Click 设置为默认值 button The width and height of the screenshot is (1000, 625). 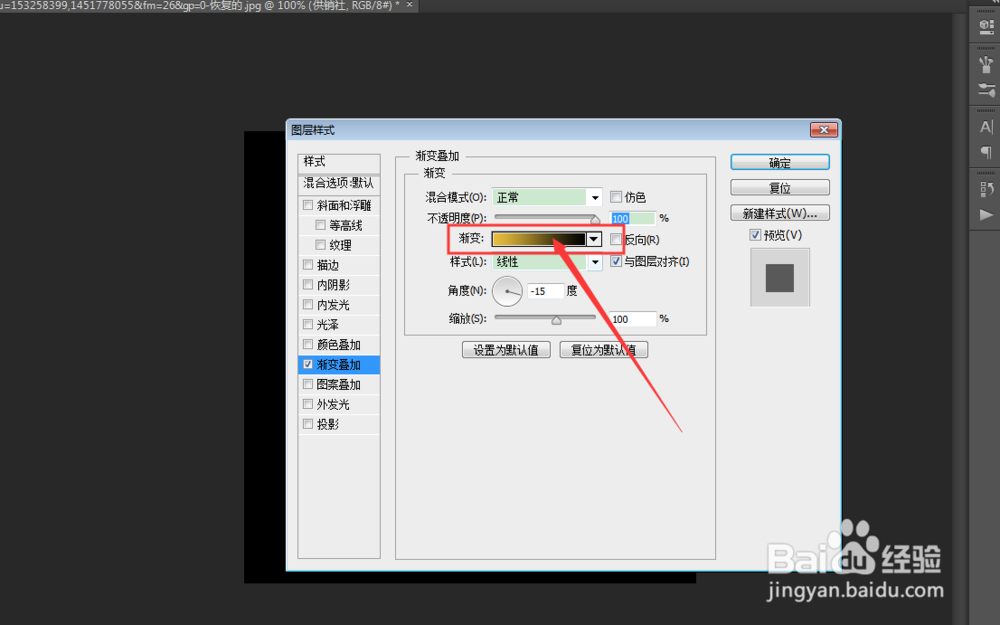tap(506, 349)
